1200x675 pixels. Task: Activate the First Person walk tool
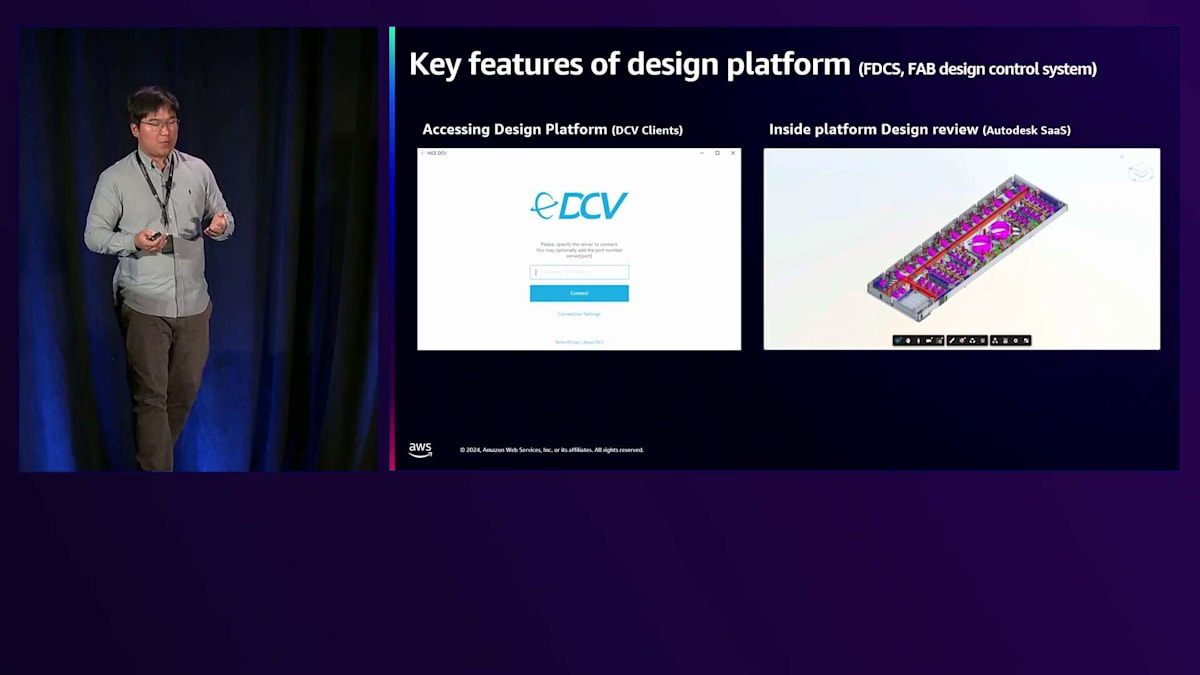[919, 341]
